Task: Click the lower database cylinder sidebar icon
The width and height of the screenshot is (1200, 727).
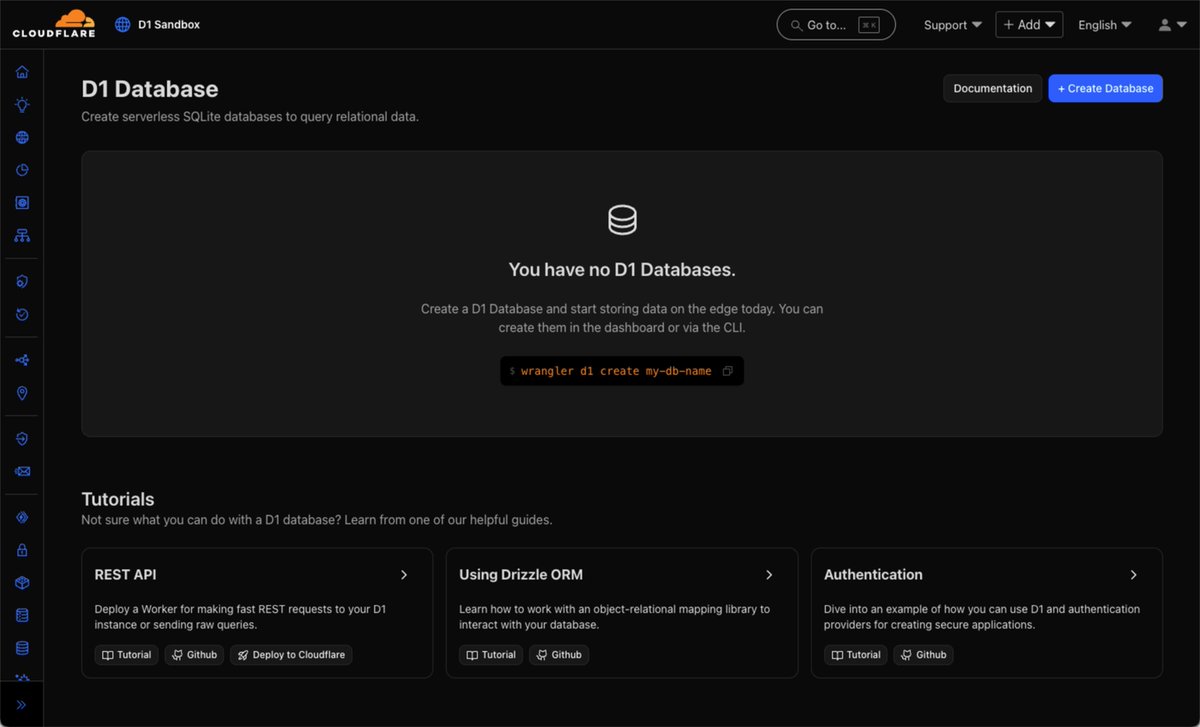Action: [22, 648]
